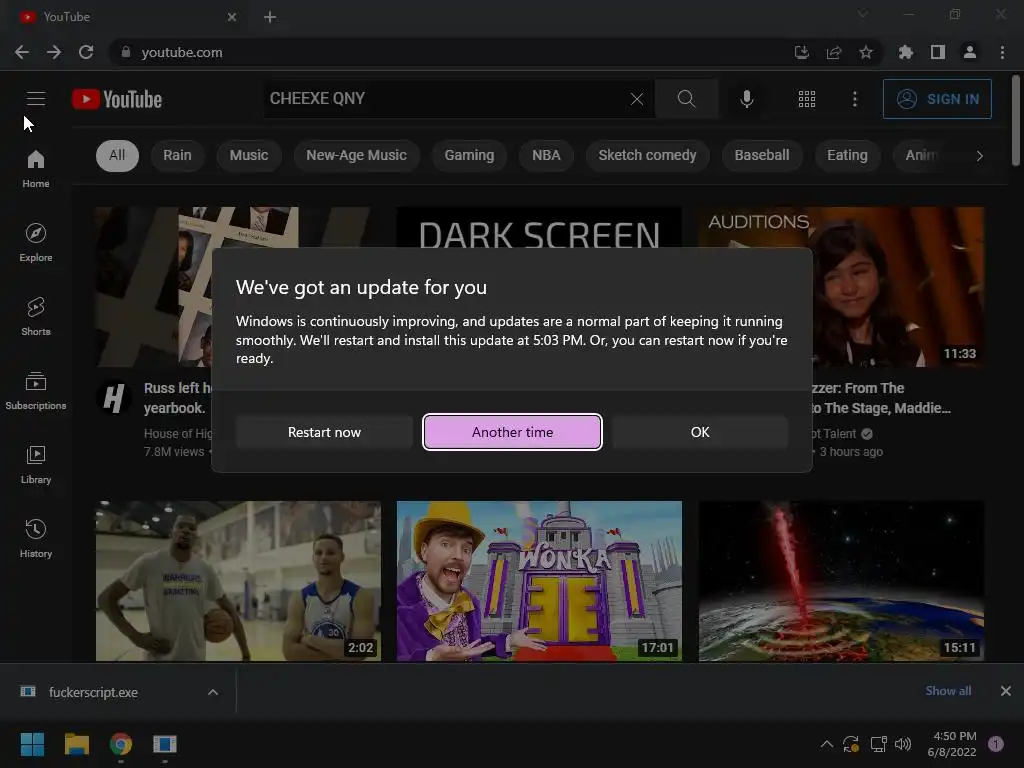
Task: Open the YouTube hamburger guide menu
Action: coord(36,99)
